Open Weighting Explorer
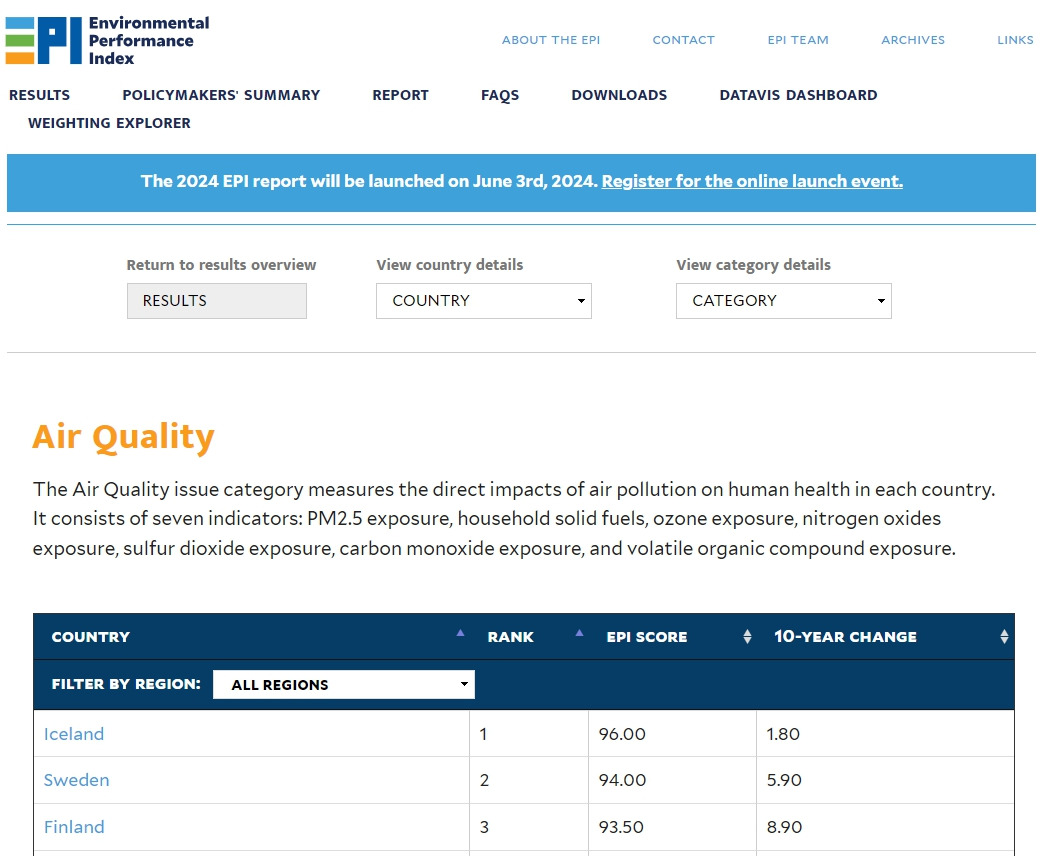1050x856 pixels. [109, 123]
